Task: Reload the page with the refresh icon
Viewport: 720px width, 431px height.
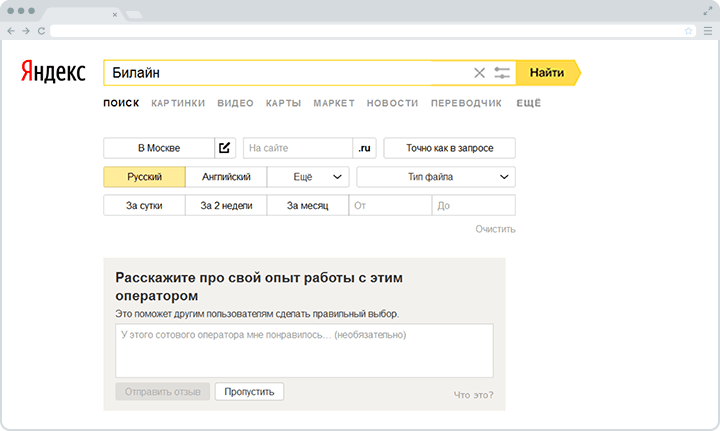Action: pyautogui.click(x=41, y=31)
